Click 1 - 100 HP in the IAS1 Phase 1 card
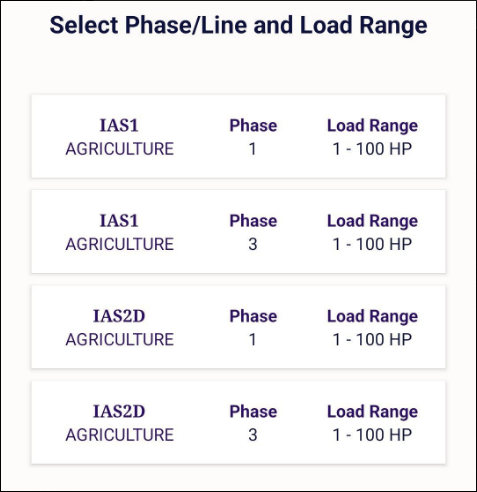 [x=372, y=149]
